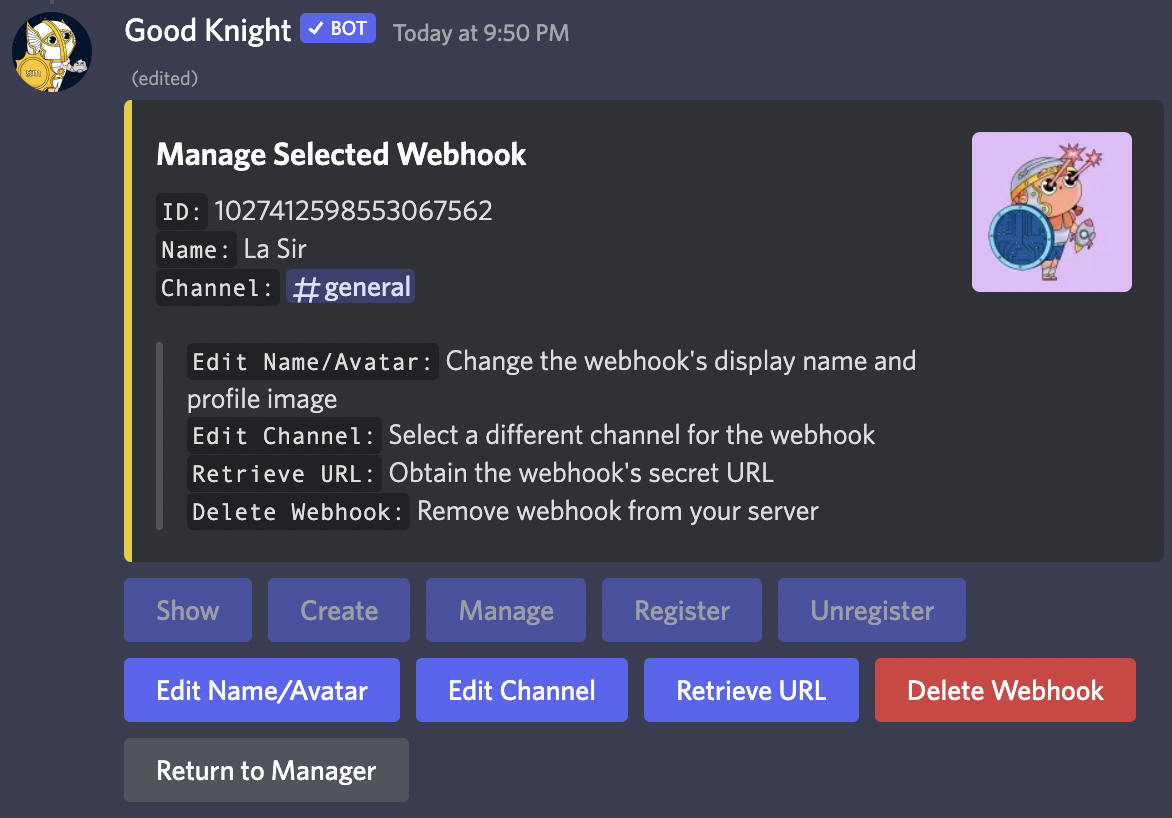Choose the Edit Channel button
Viewport: 1172px width, 818px height.
click(522, 690)
